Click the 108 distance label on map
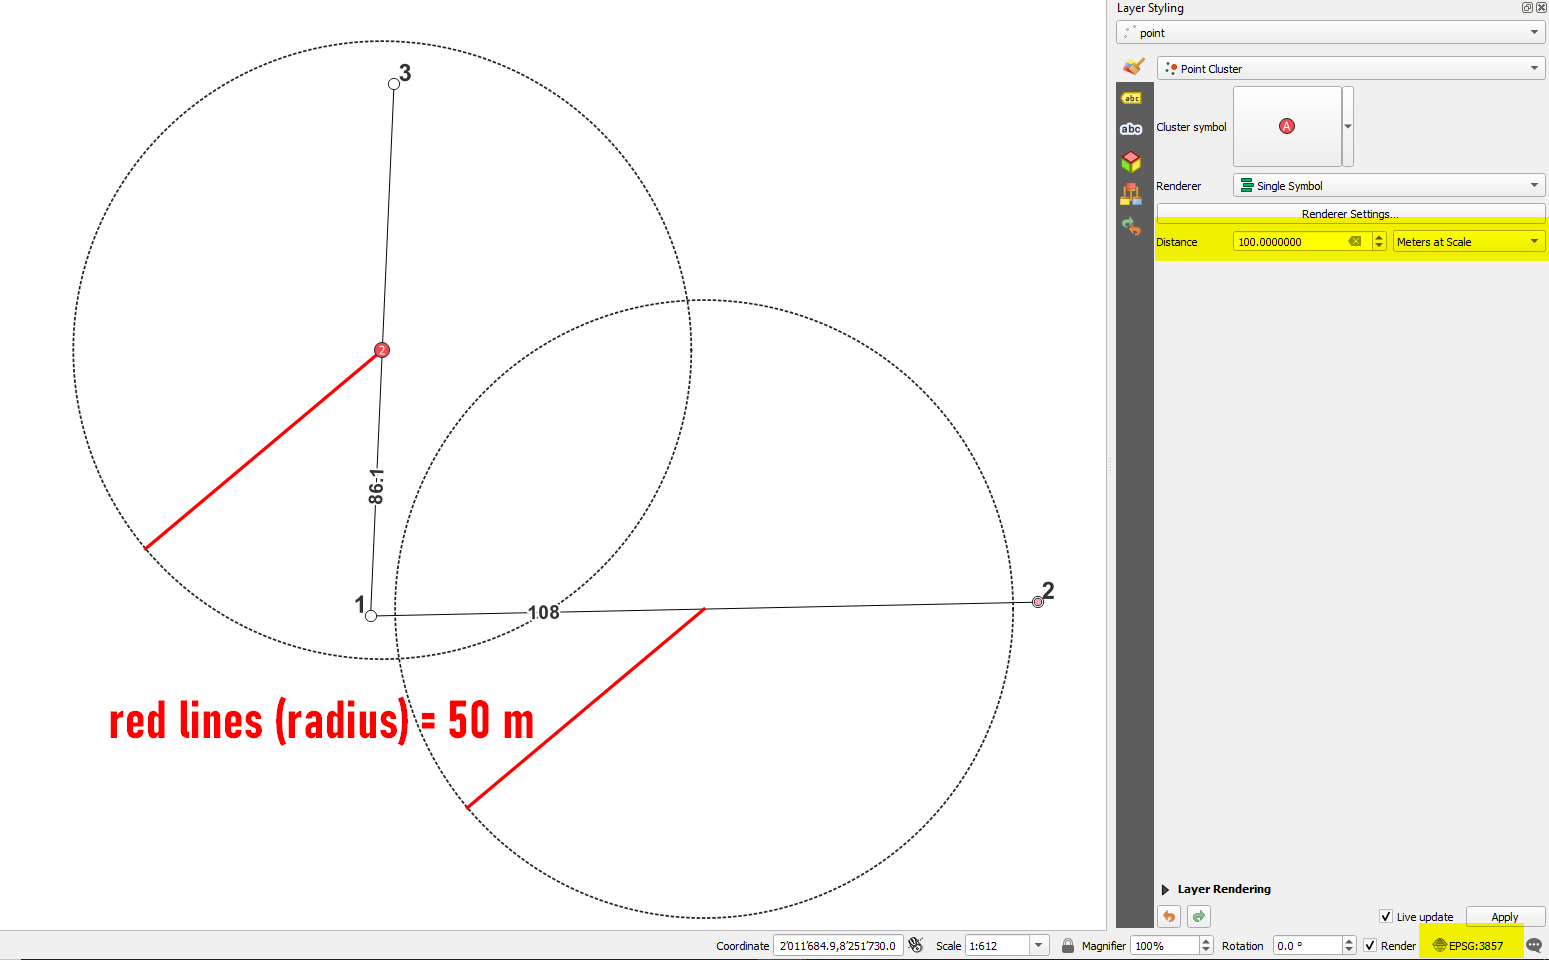Viewport: 1549px width, 960px height. [x=544, y=612]
